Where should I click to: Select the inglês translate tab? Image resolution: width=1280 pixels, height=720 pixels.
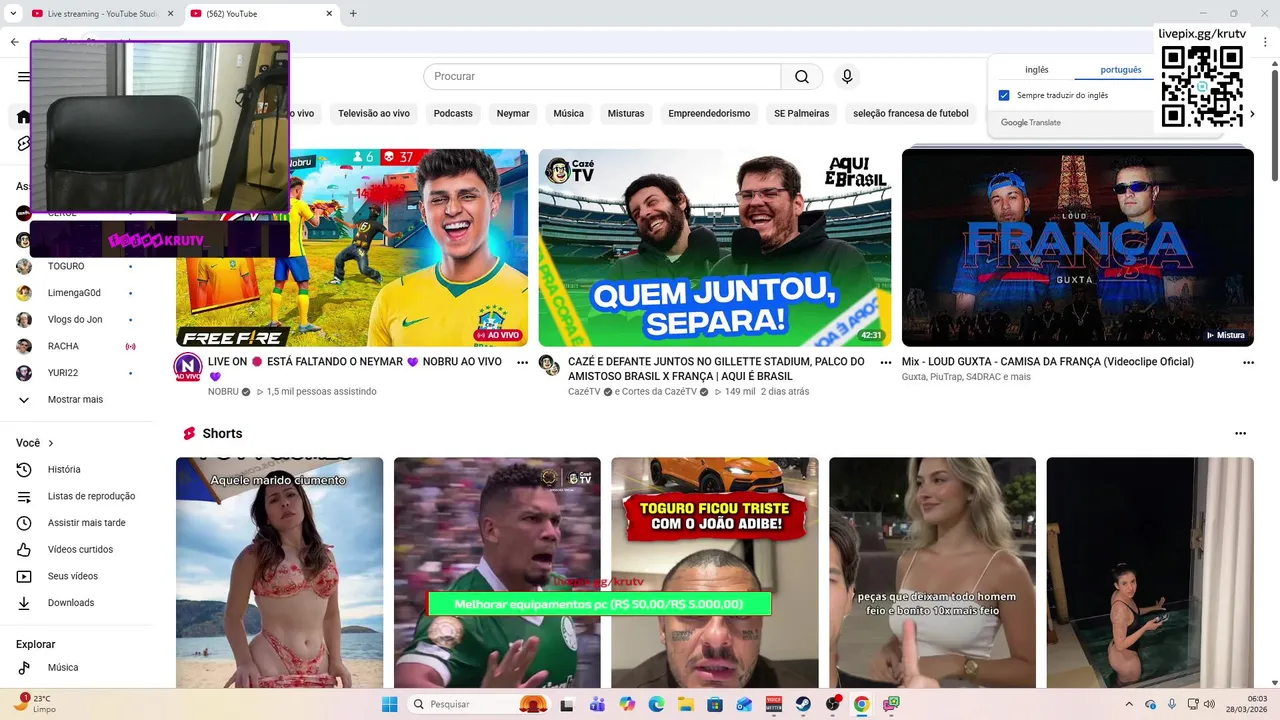pyautogui.click(x=1036, y=70)
